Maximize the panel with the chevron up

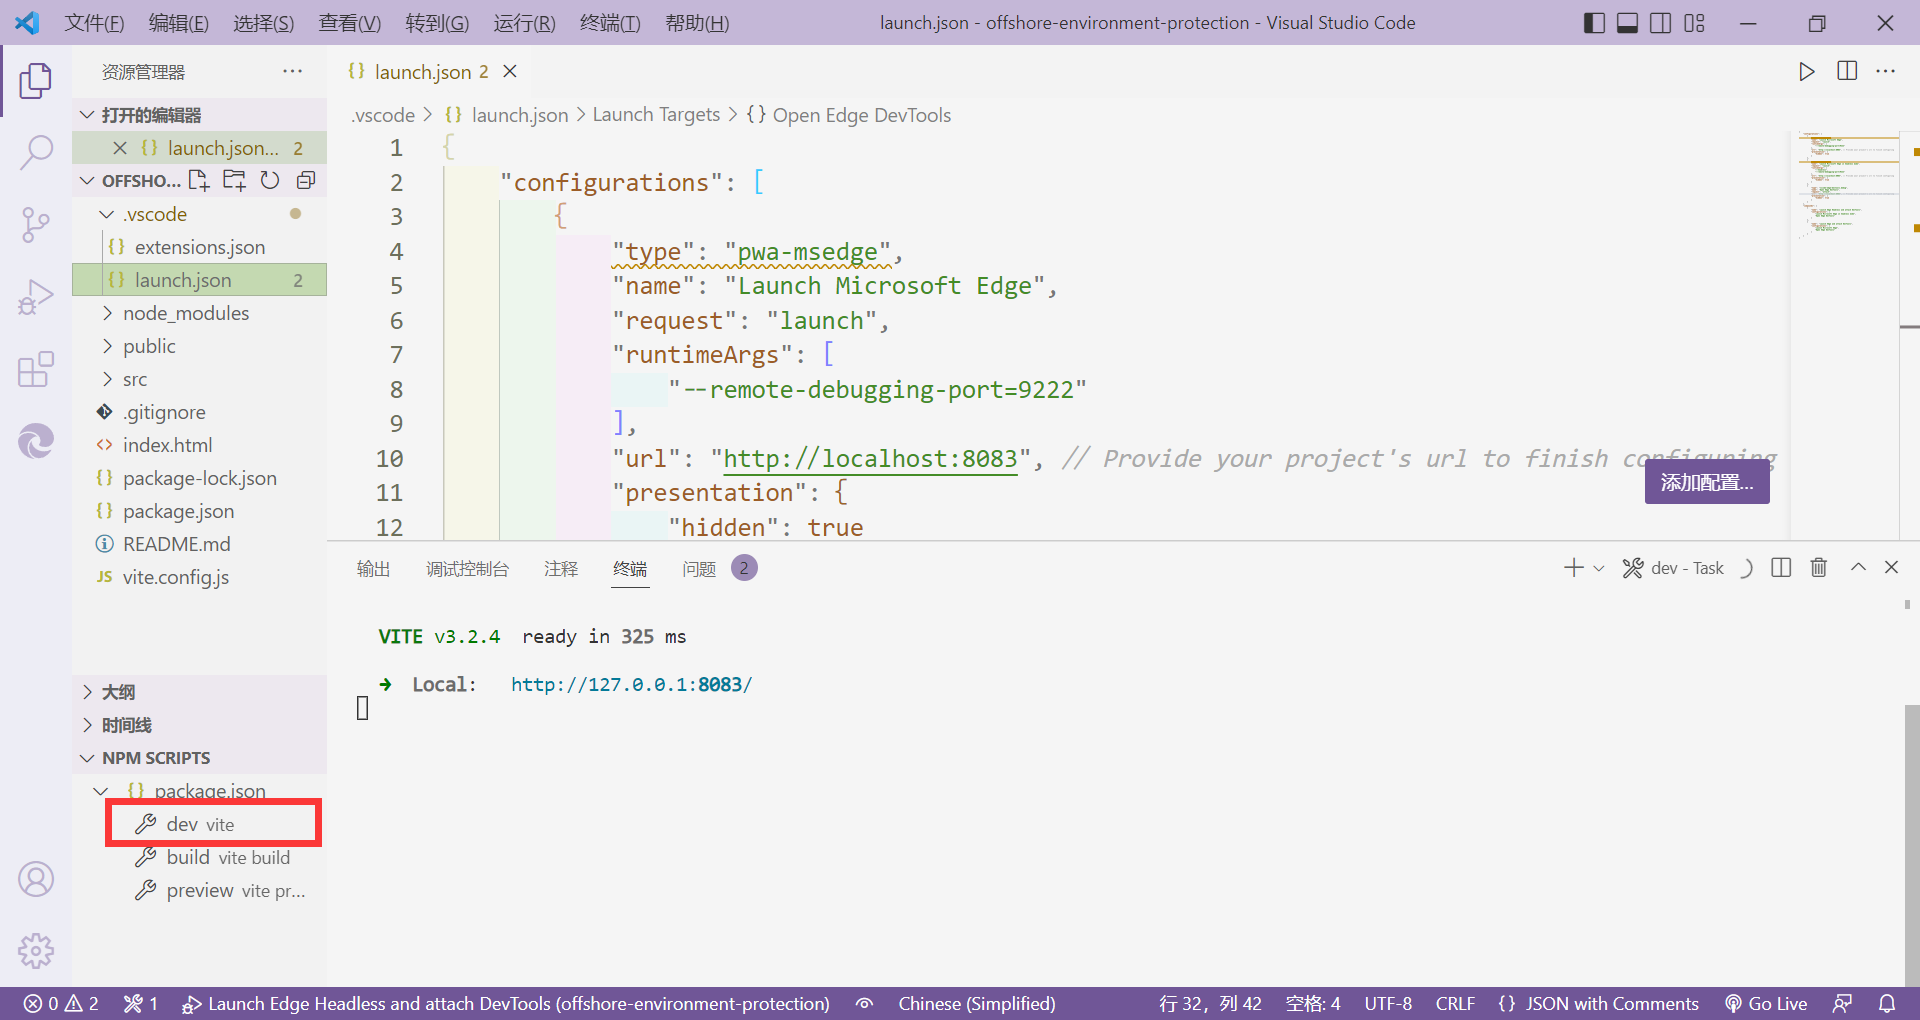1858,567
